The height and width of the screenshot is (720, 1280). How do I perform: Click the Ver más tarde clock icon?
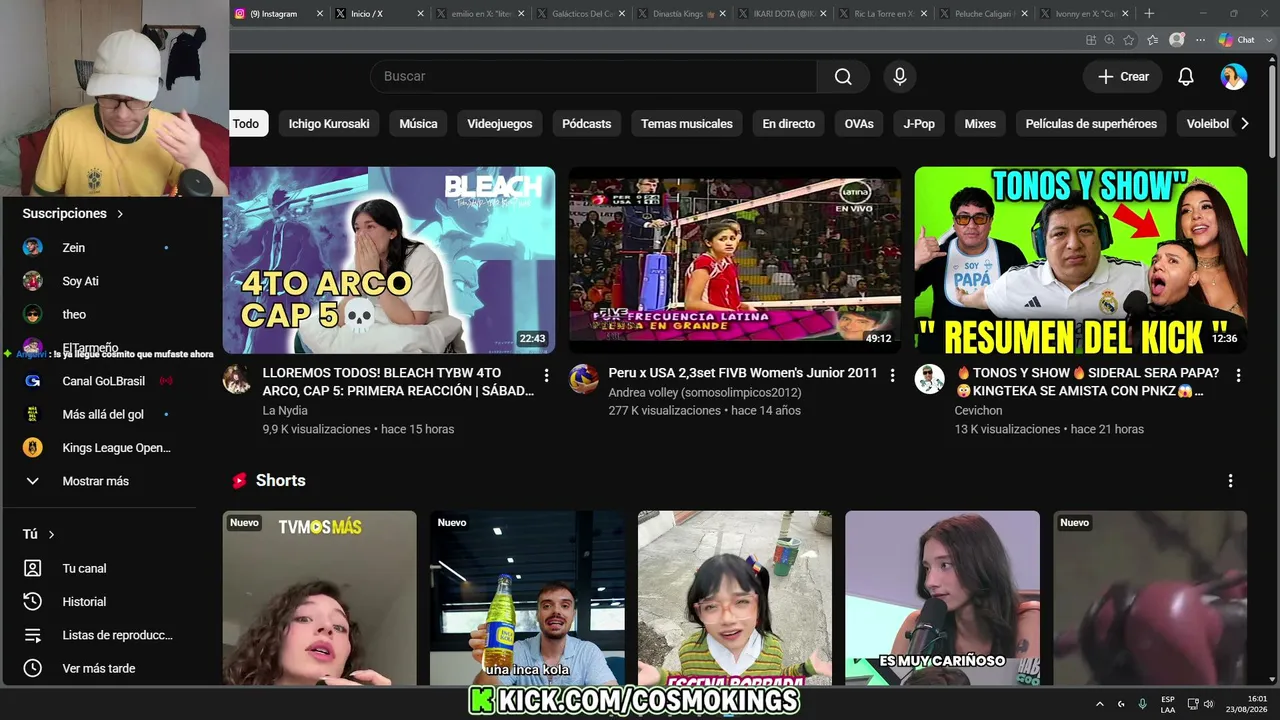click(x=33, y=668)
